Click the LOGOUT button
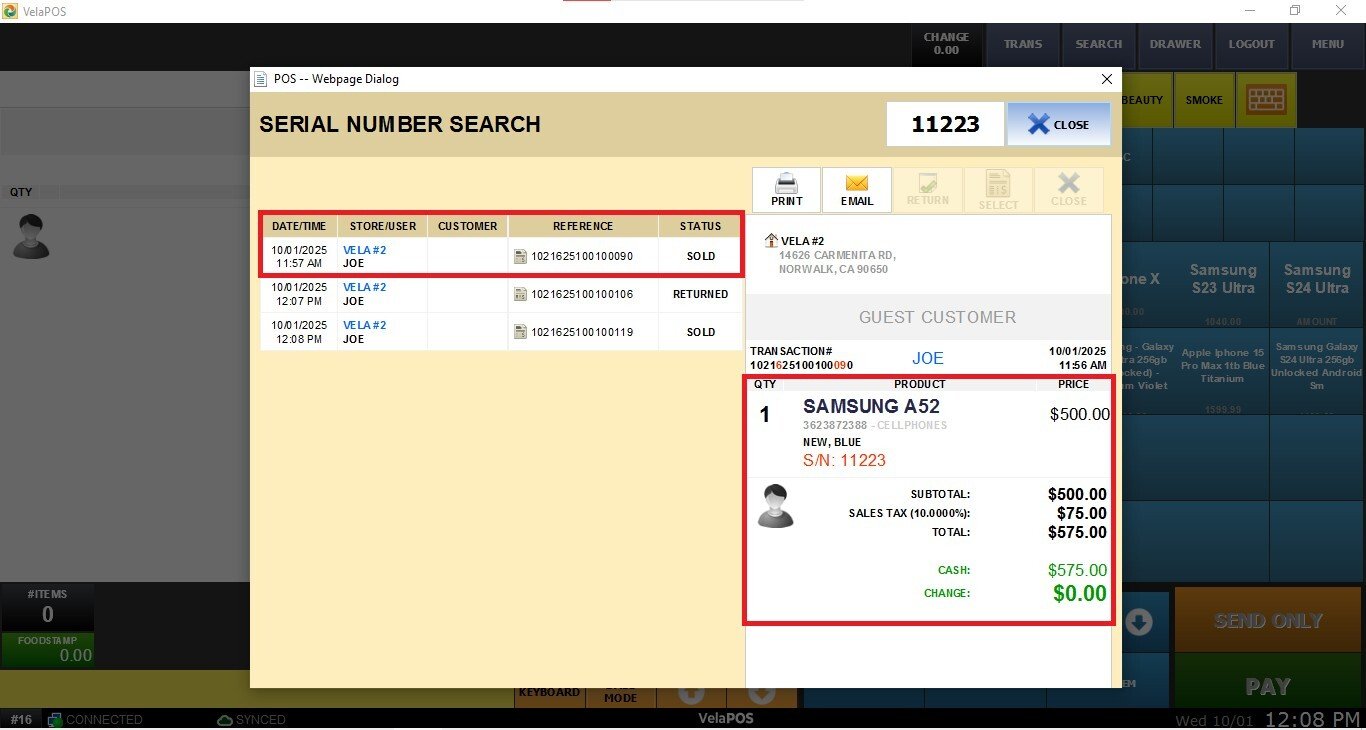 tap(1251, 45)
